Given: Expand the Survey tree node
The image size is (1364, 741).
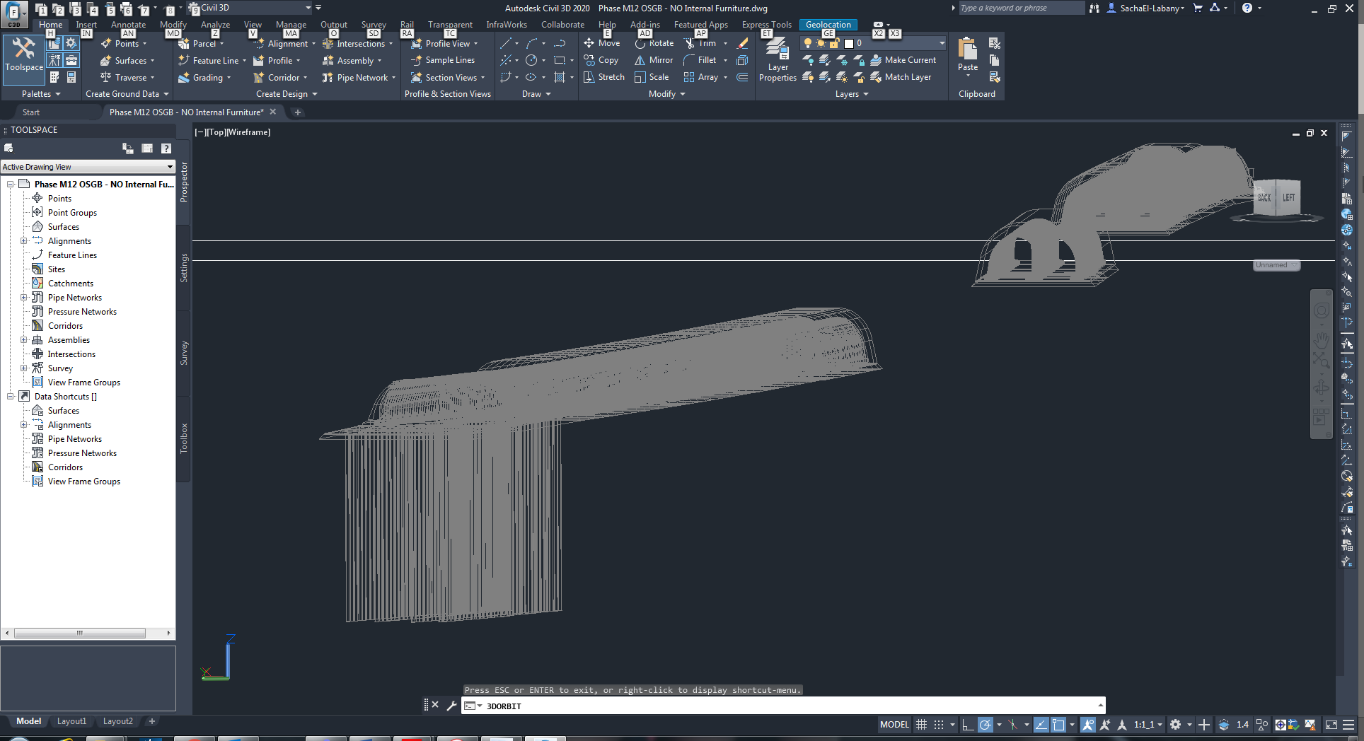Looking at the screenshot, I should pyautogui.click(x=23, y=368).
